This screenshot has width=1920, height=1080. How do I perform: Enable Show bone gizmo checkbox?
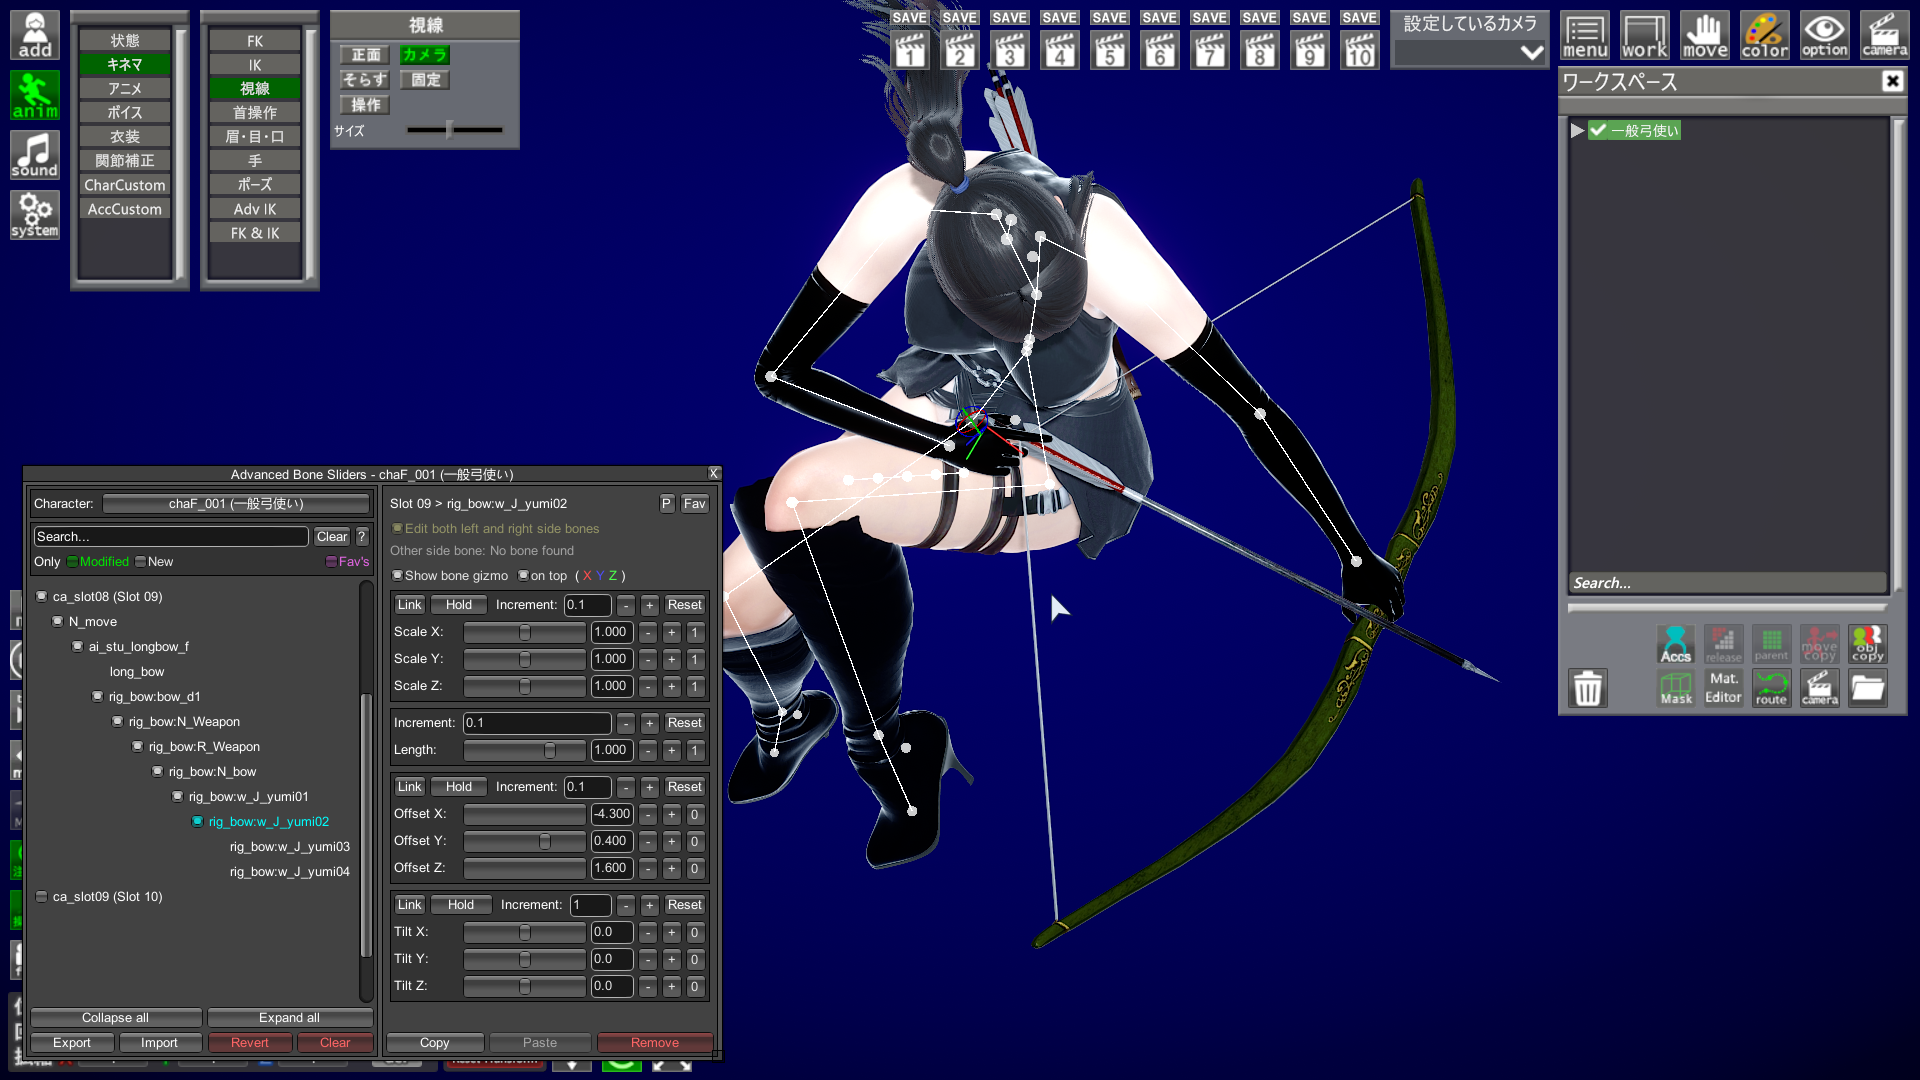point(397,576)
